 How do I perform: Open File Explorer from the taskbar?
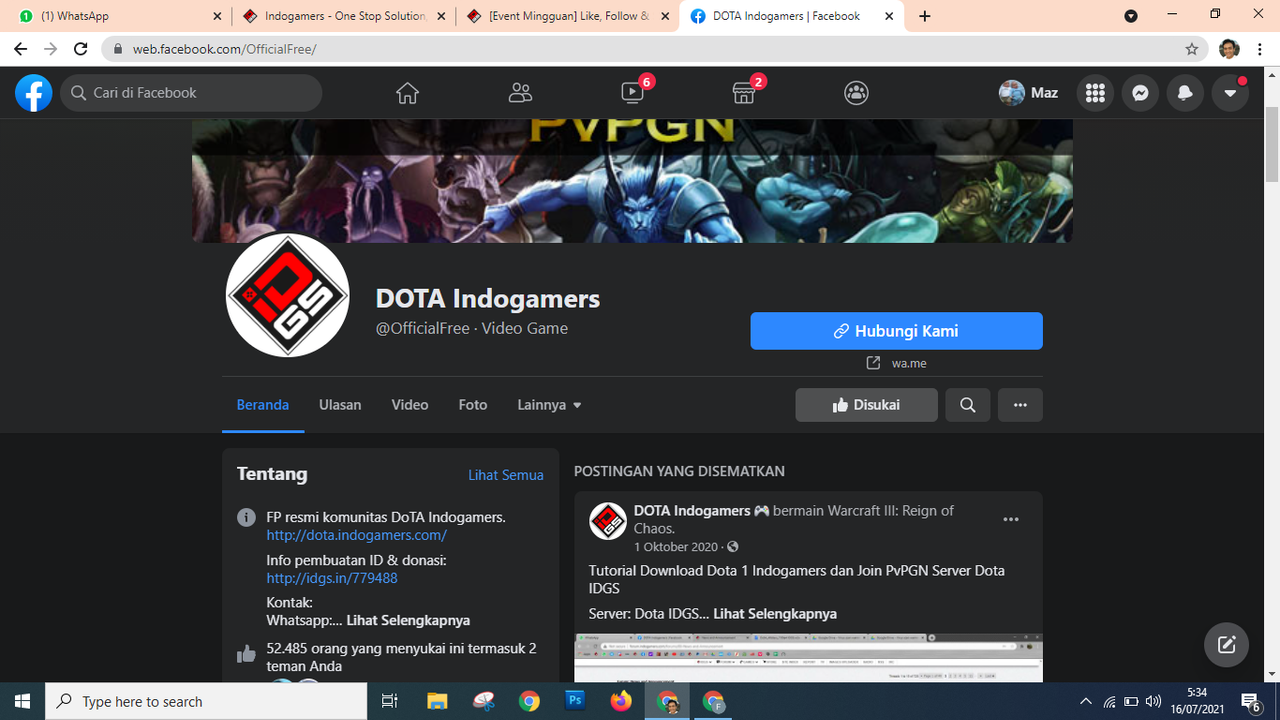click(x=437, y=701)
